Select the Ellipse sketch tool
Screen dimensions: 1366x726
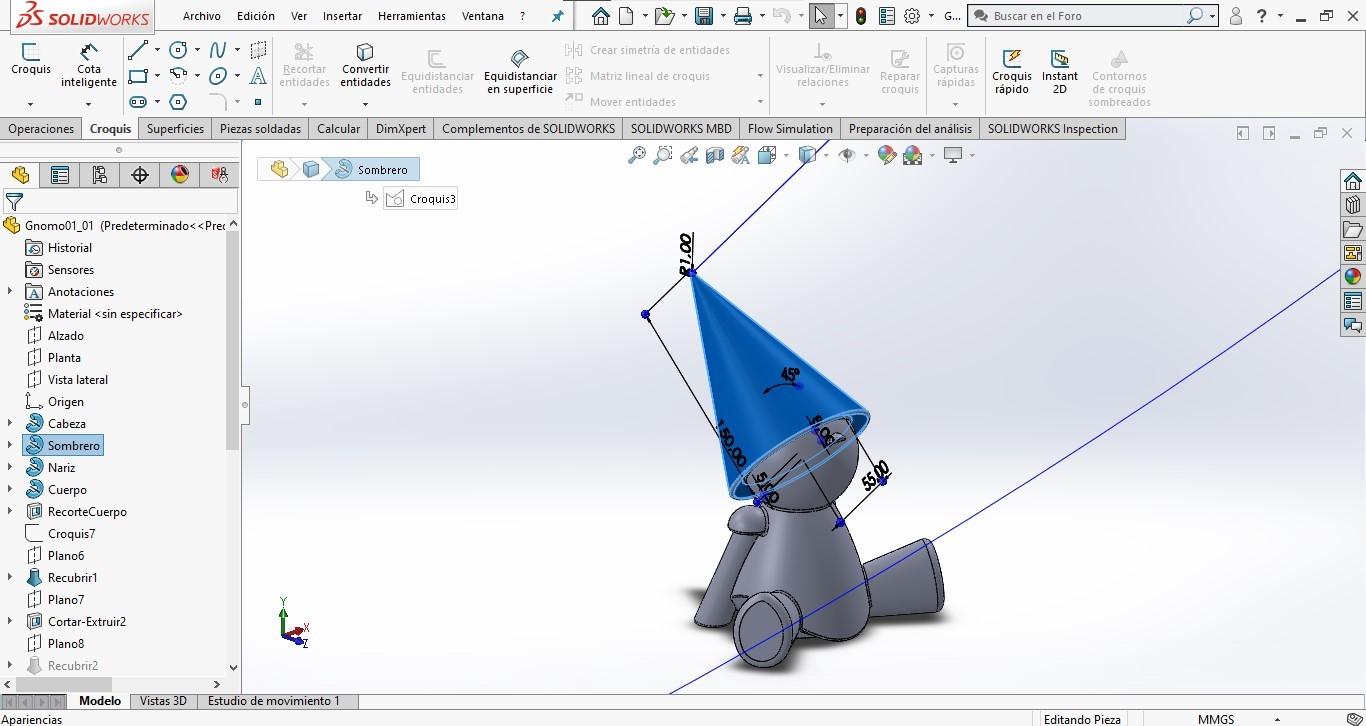218,76
